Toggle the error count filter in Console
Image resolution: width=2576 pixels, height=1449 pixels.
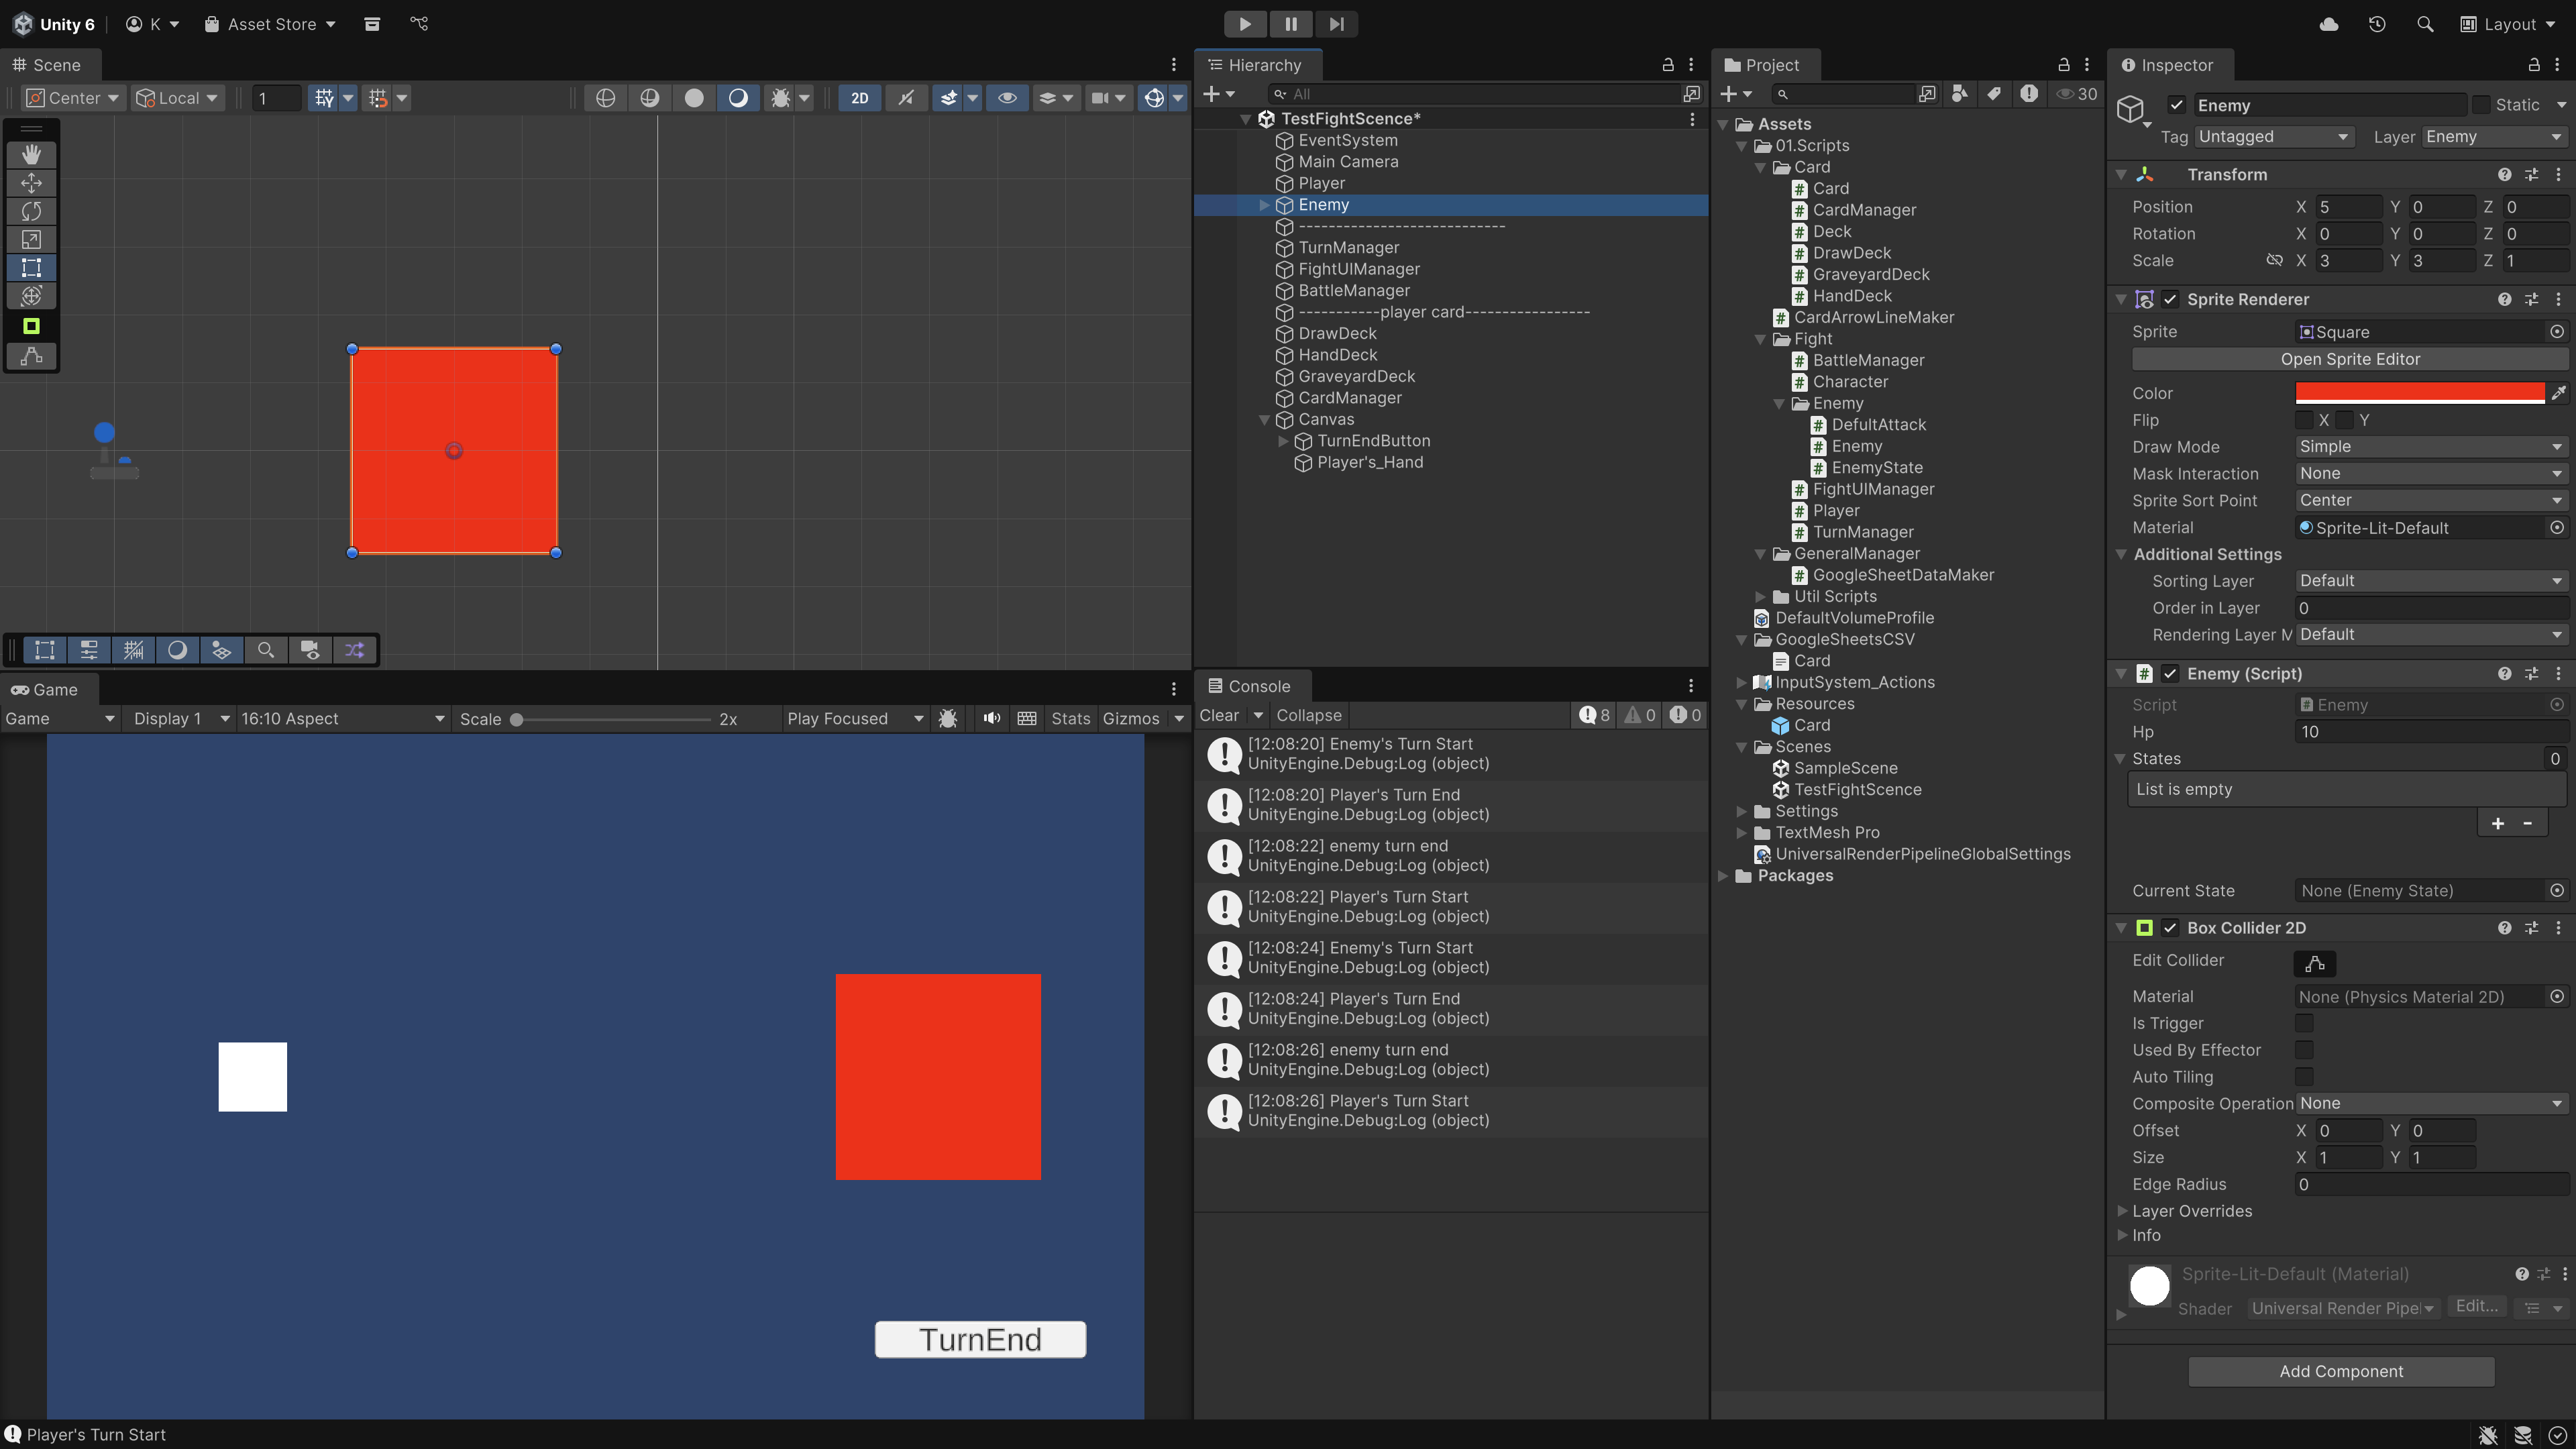click(1685, 715)
